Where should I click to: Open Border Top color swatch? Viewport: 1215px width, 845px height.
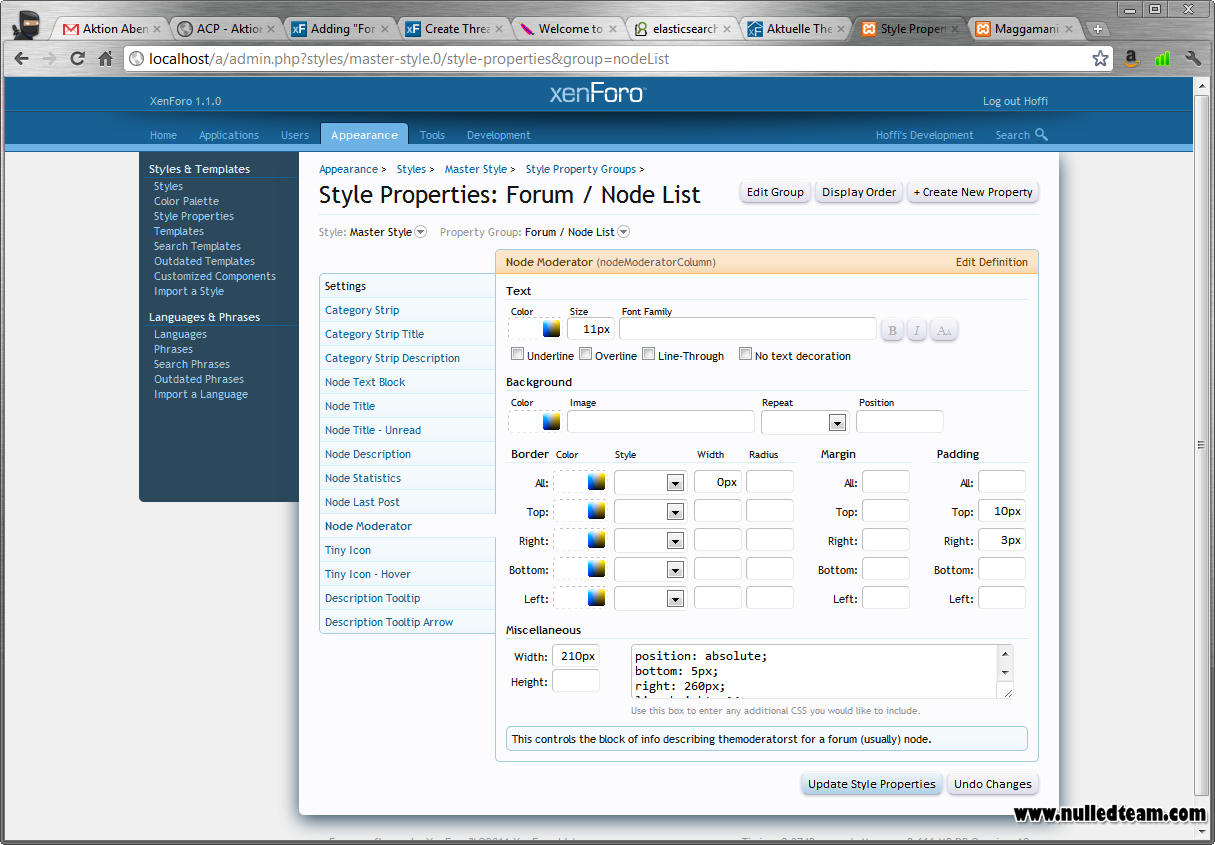tap(597, 511)
